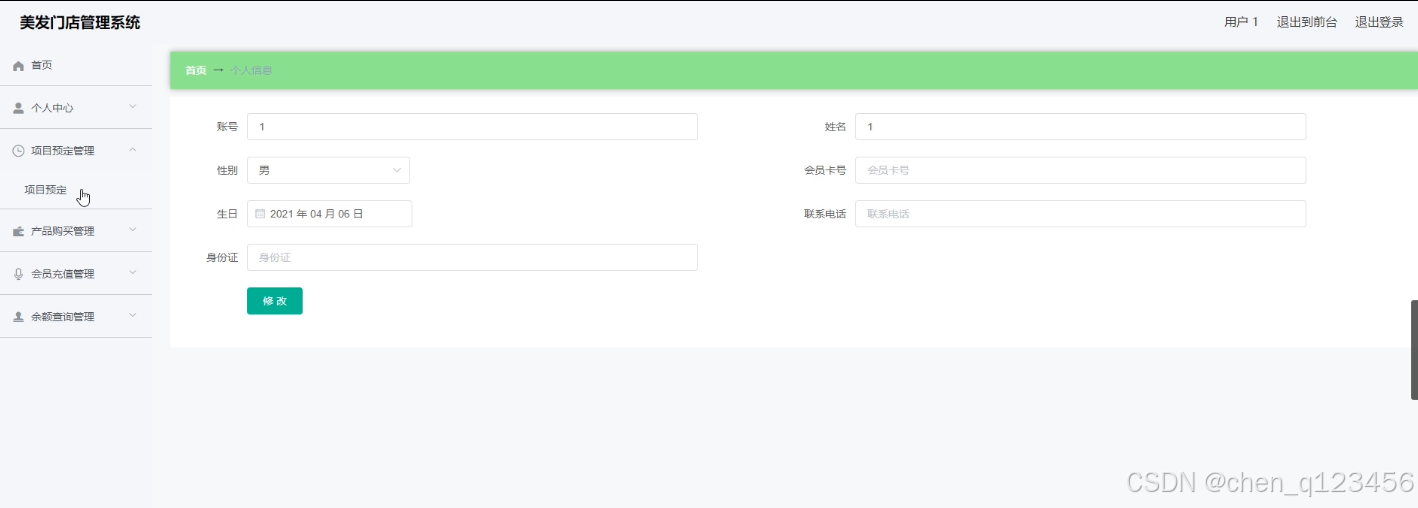Focus the 联系电话 input field
Image resolution: width=1418 pixels, height=508 pixels.
(x=1080, y=214)
